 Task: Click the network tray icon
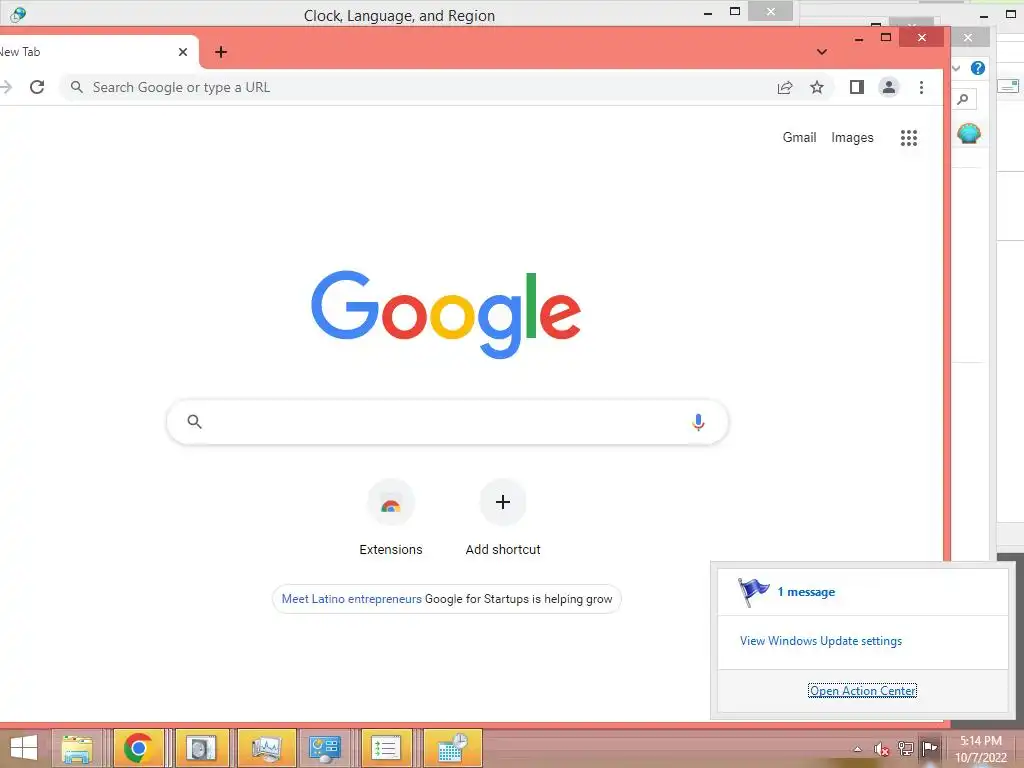906,748
